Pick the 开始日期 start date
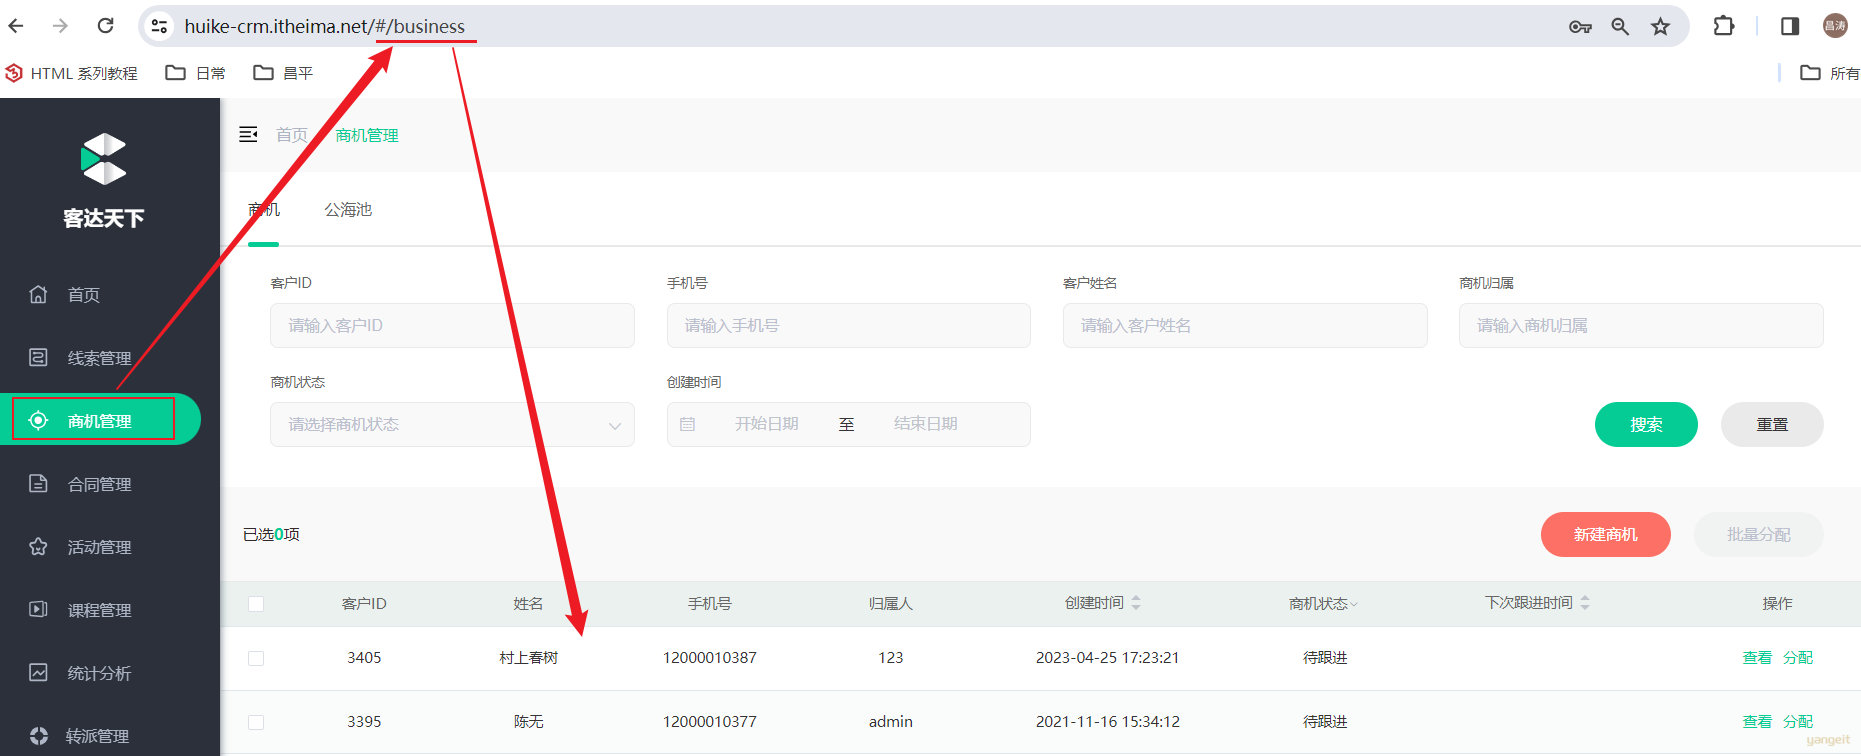This screenshot has height=756, width=1861. point(767,424)
